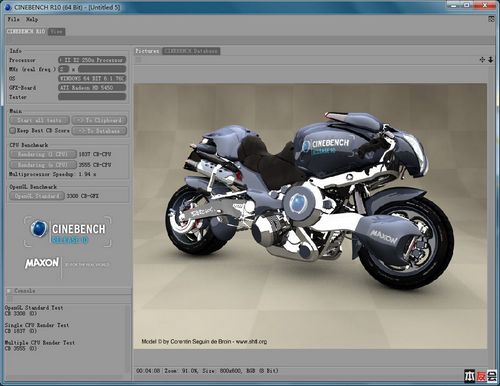Select the Pictures tab

click(147, 51)
